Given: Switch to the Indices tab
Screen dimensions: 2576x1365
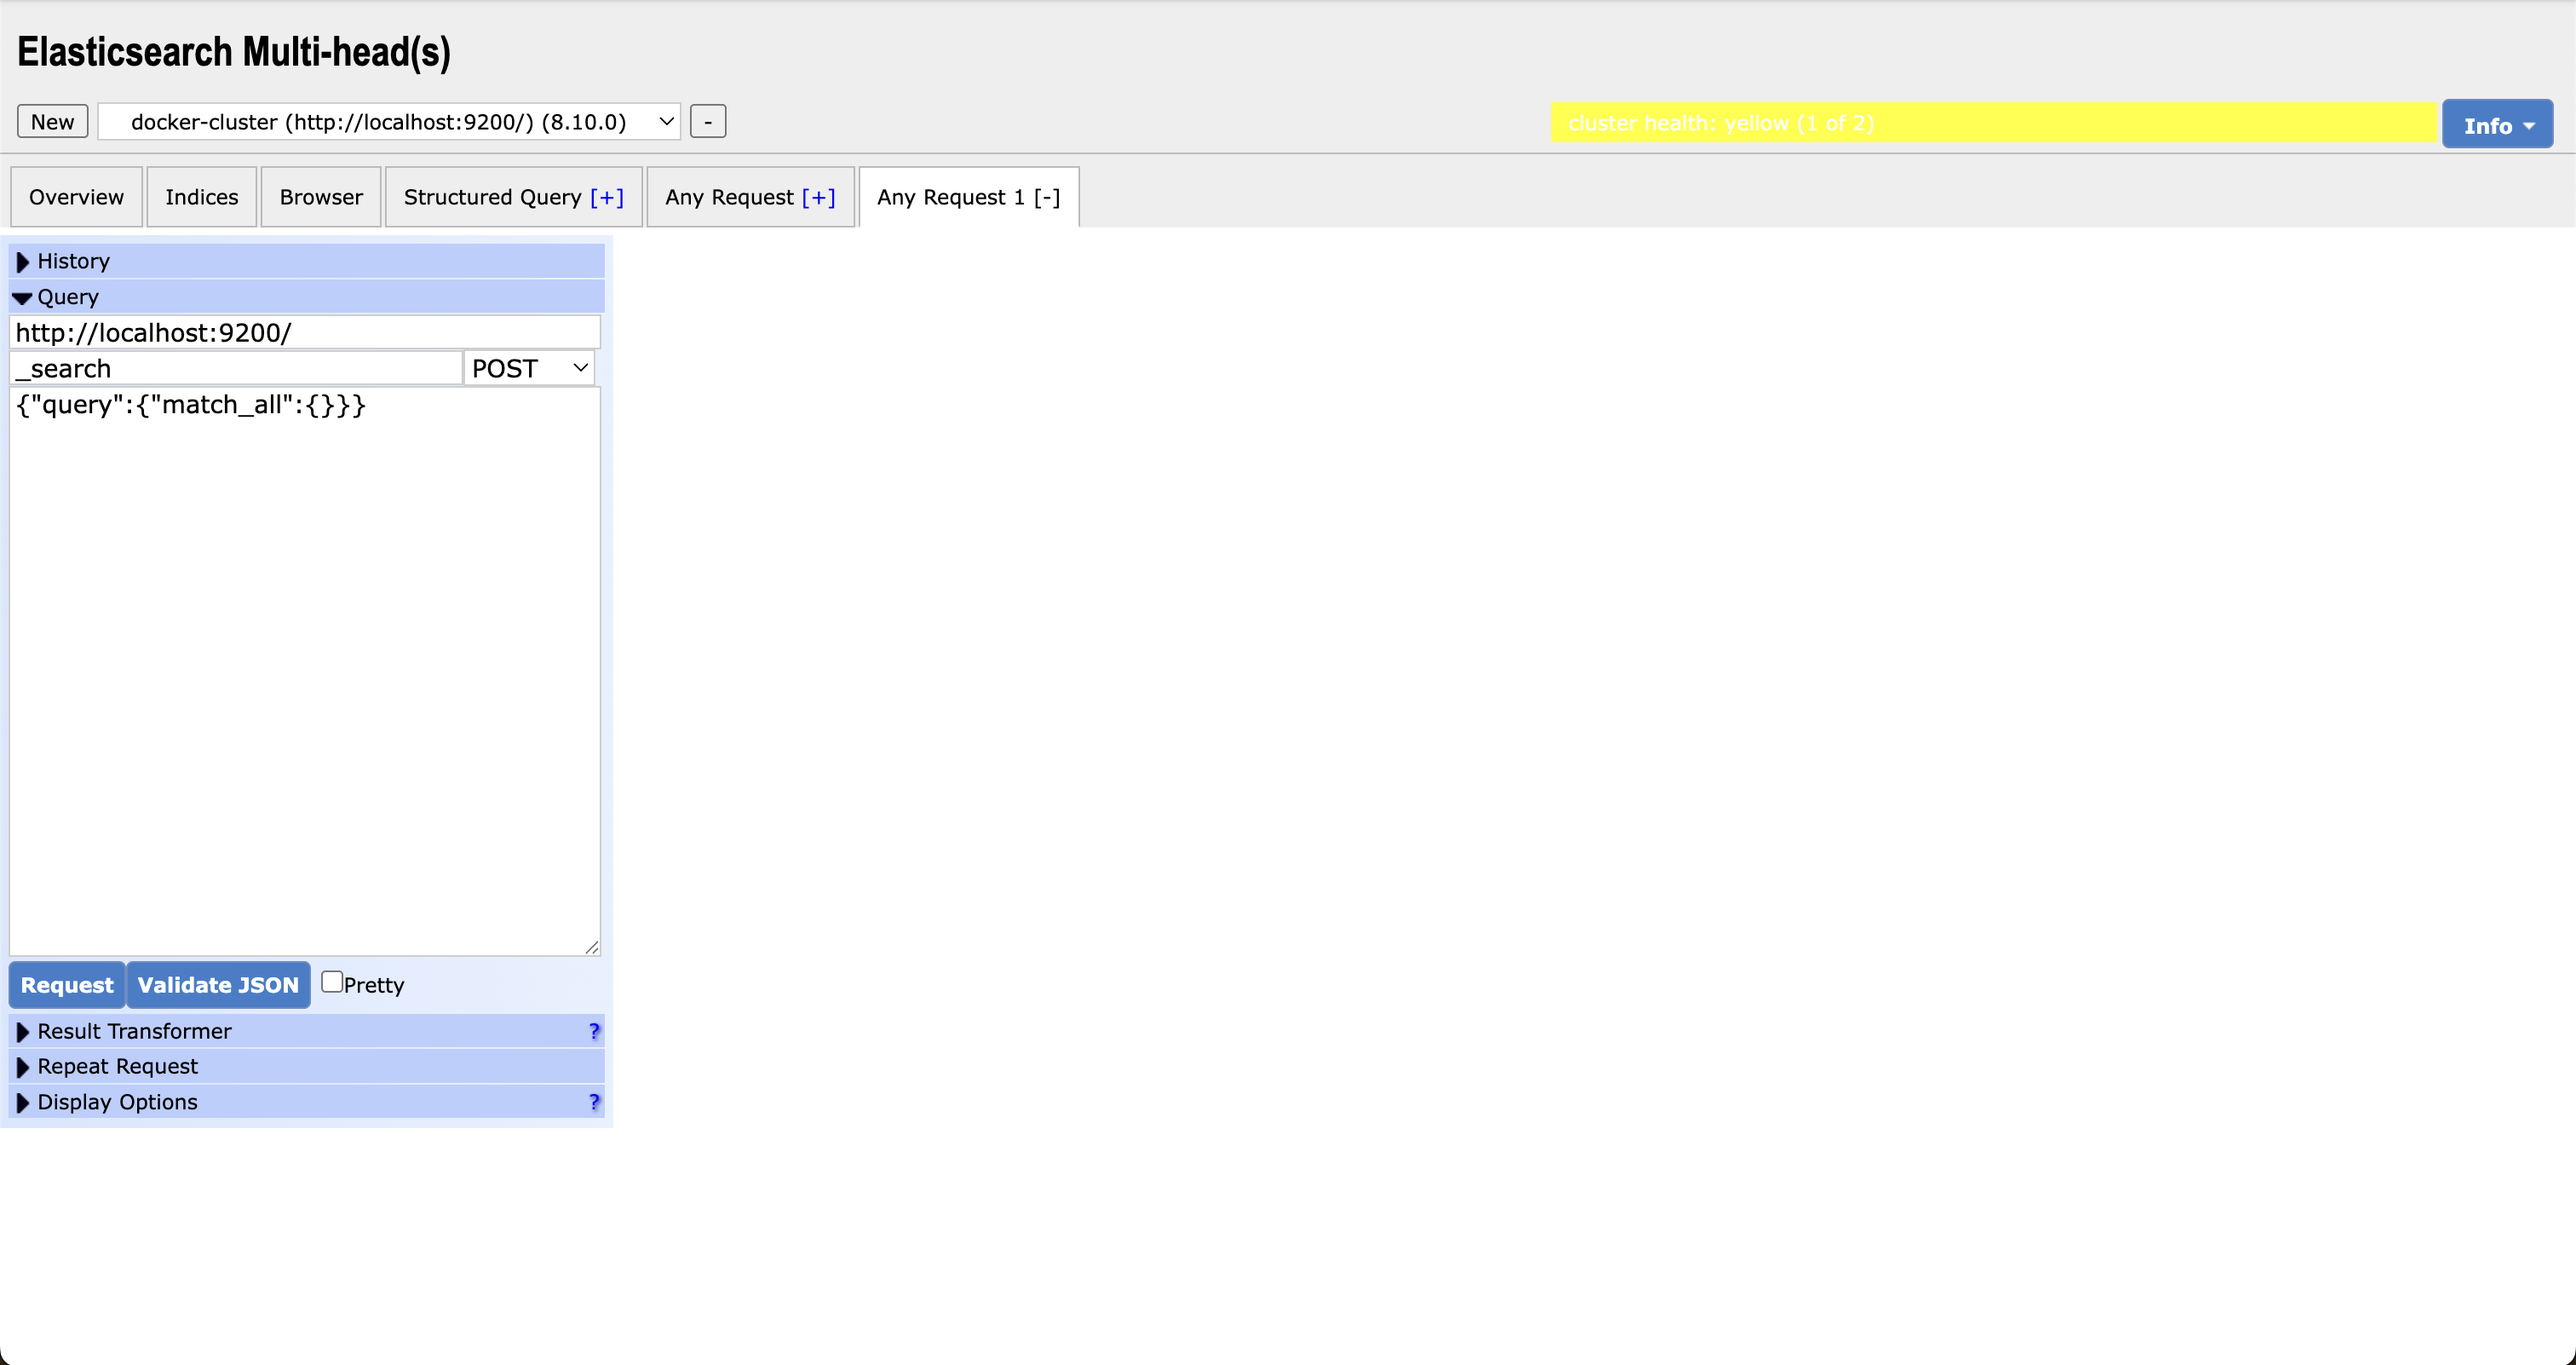Looking at the screenshot, I should 202,197.
